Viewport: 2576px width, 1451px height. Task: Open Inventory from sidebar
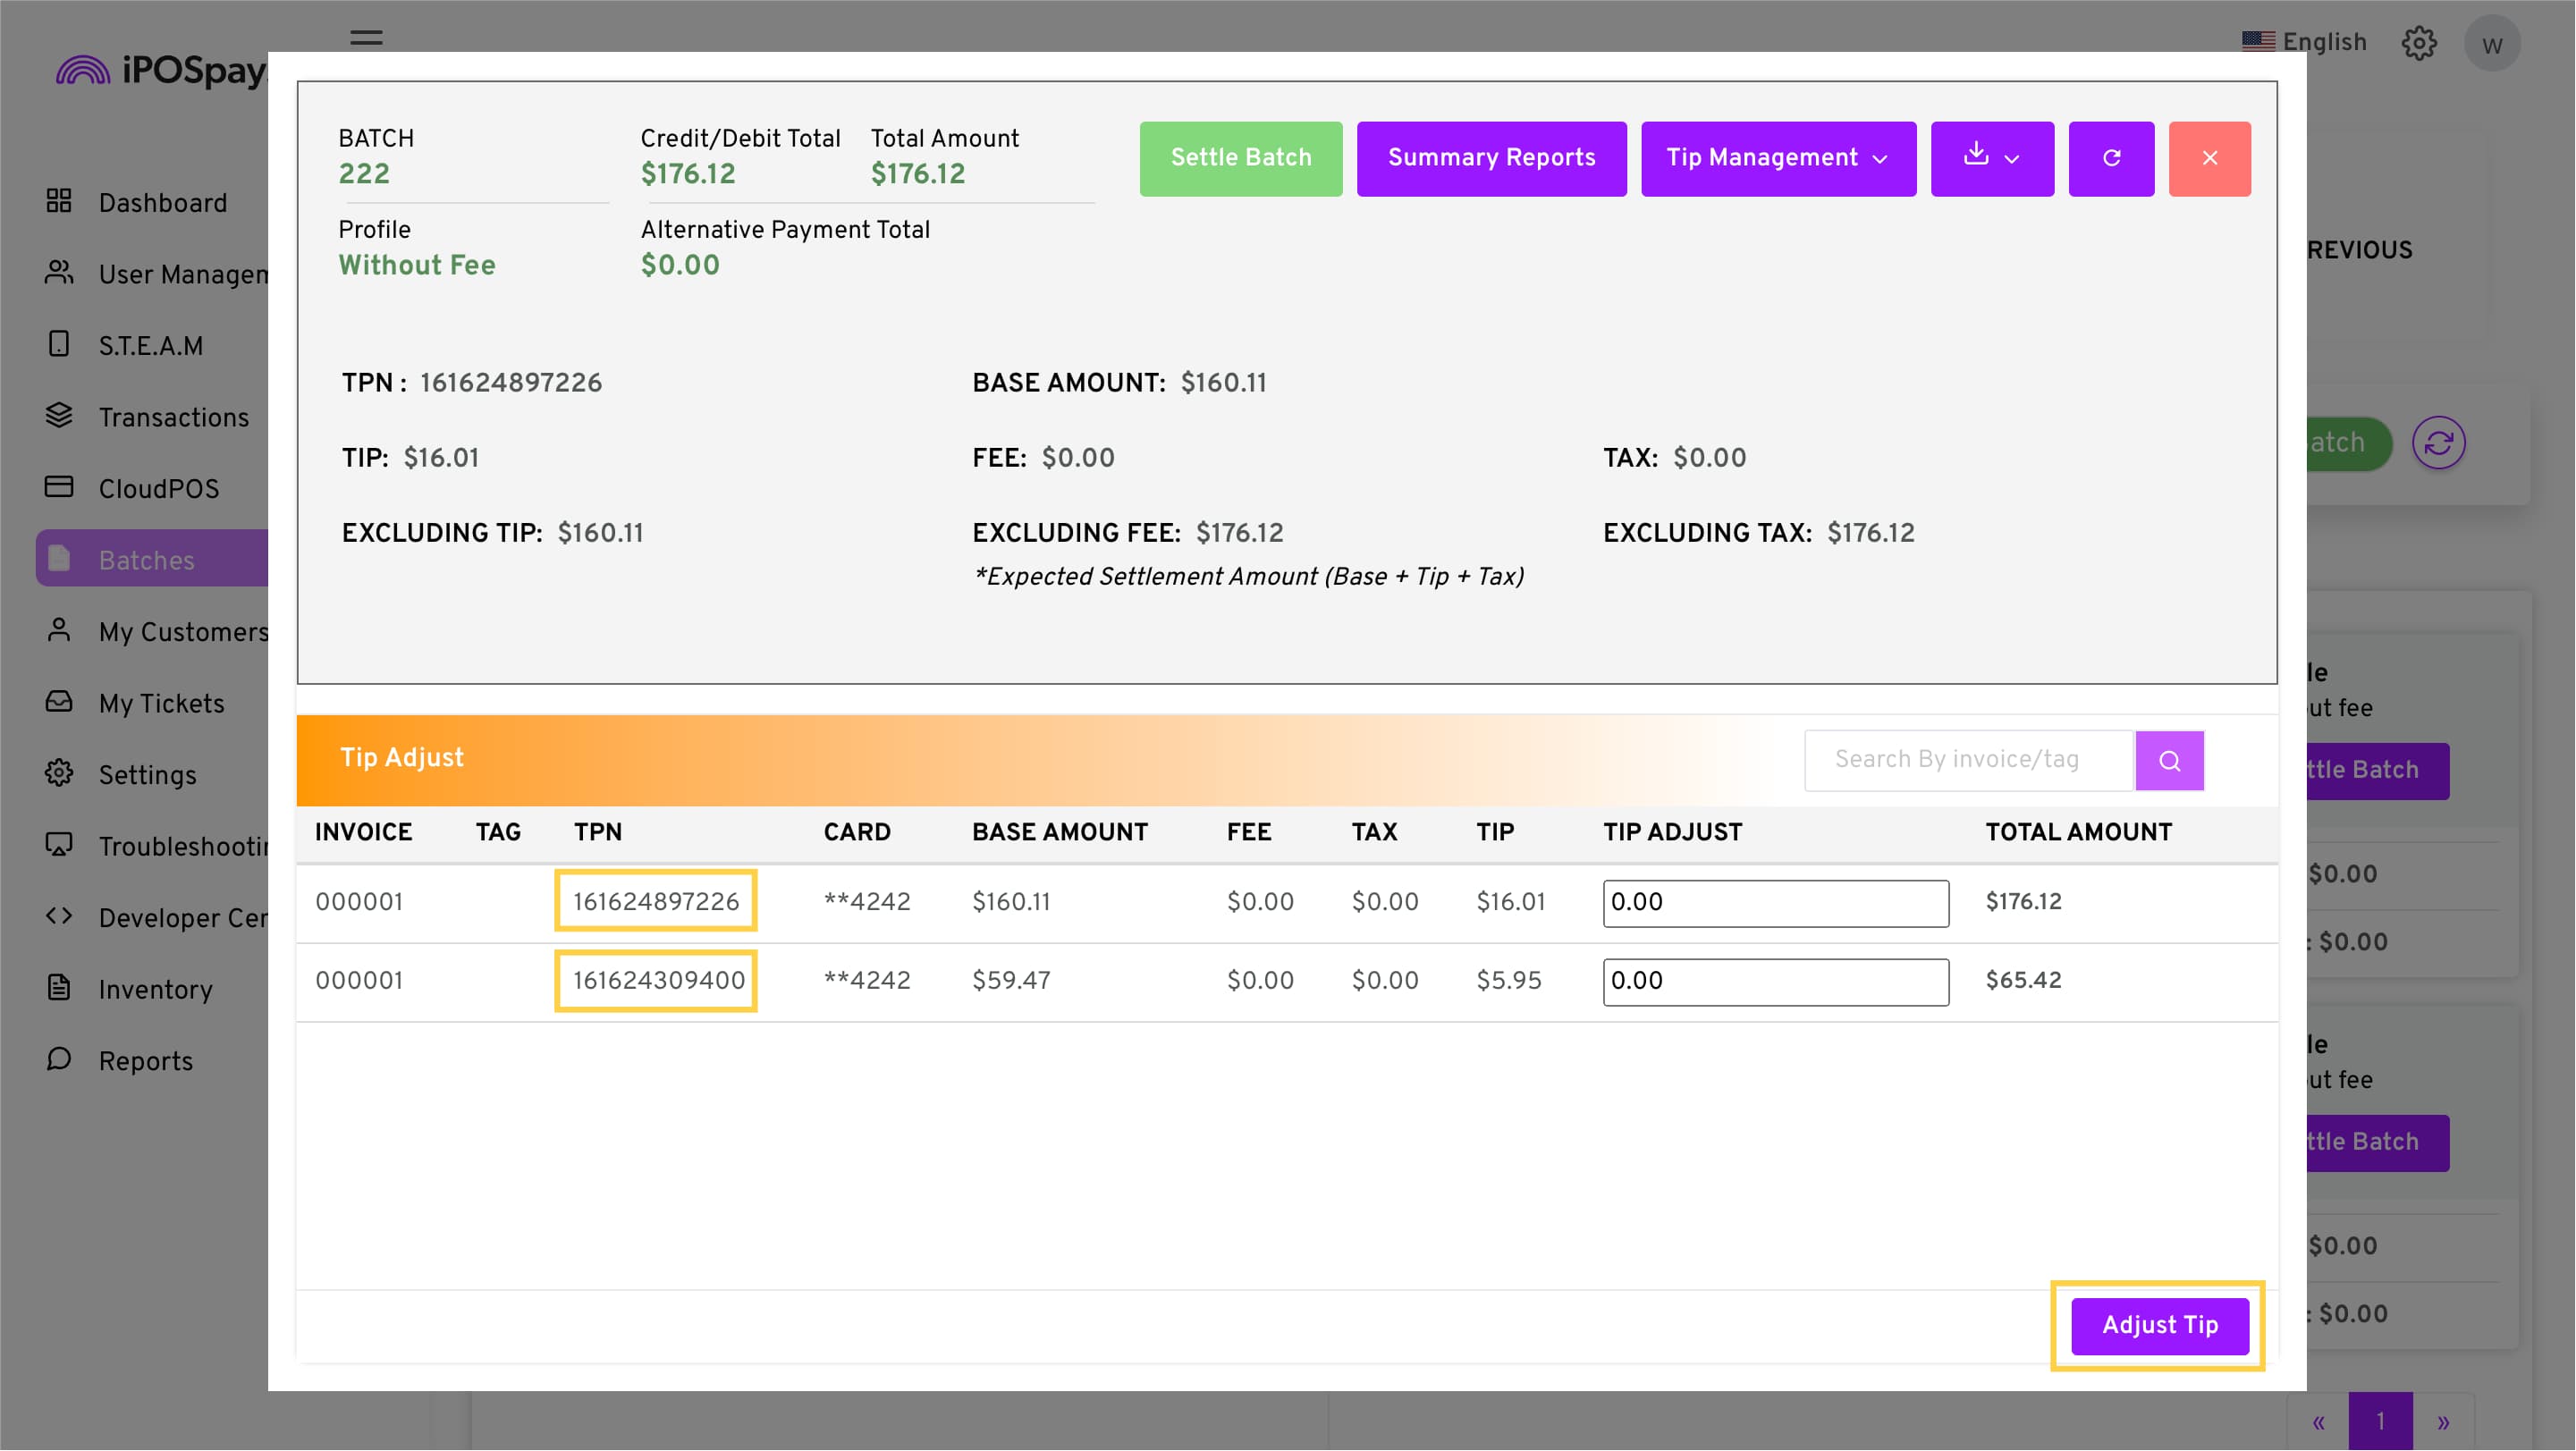[156, 990]
